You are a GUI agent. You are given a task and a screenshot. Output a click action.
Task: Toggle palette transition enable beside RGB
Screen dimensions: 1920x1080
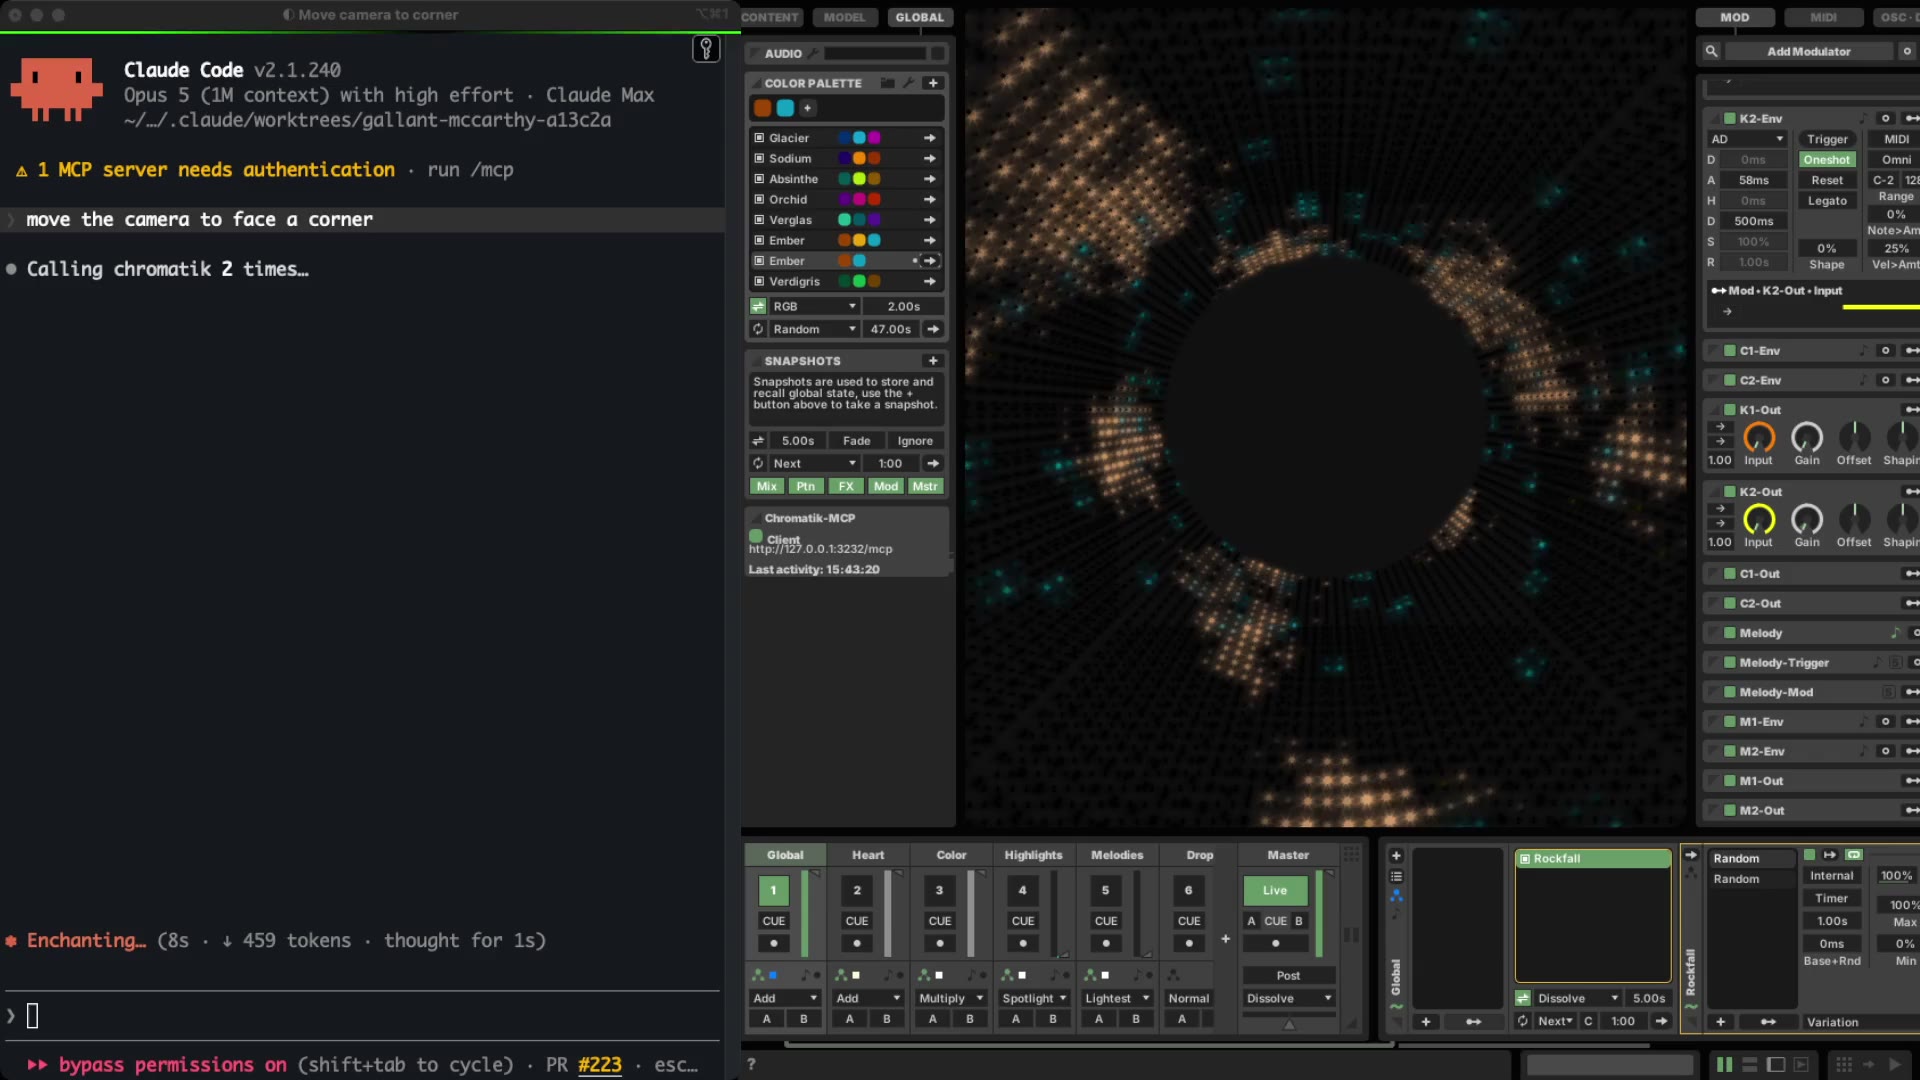(x=758, y=307)
